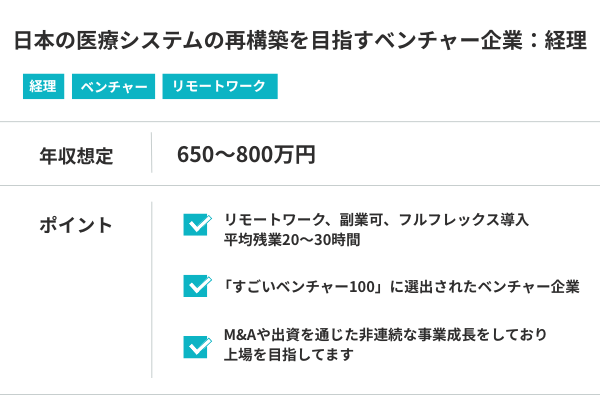Click the 年収想定 label
The image size is (600, 420).
76,155
